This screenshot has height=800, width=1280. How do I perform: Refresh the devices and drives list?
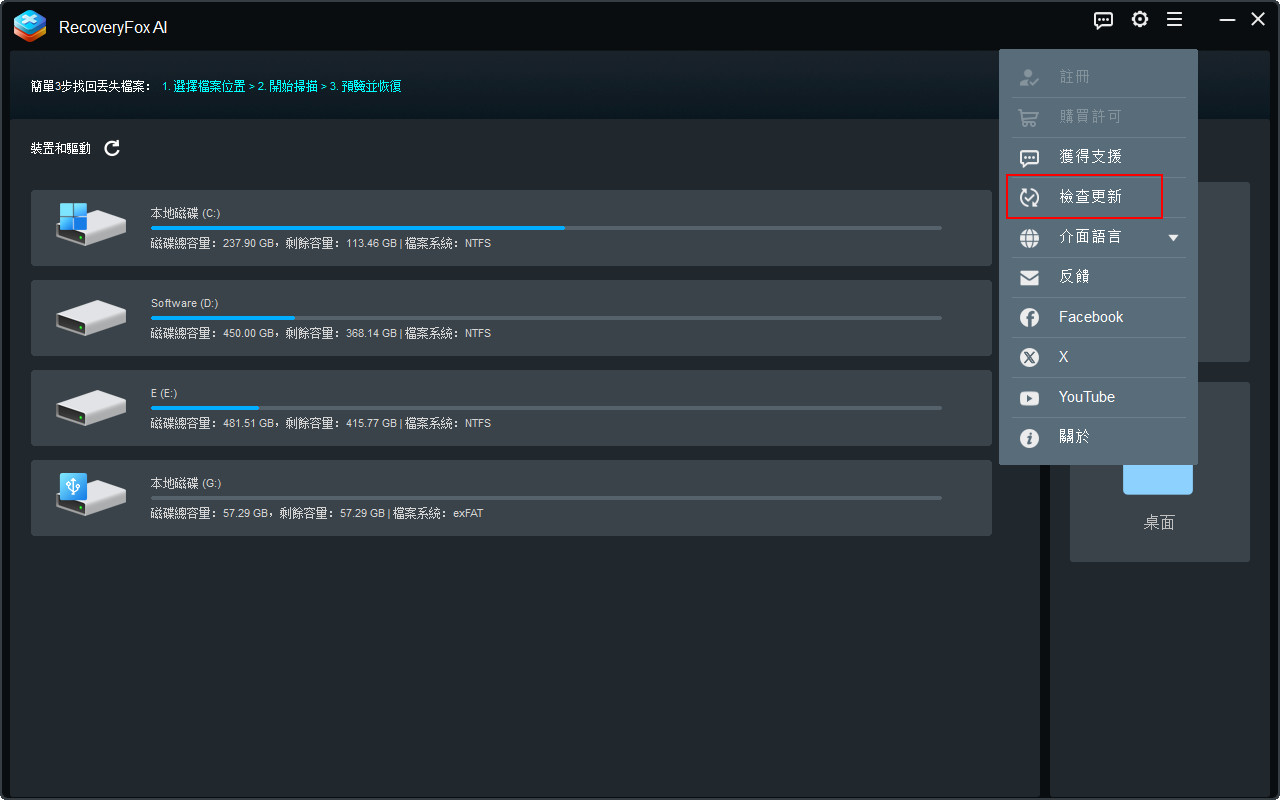(x=111, y=148)
